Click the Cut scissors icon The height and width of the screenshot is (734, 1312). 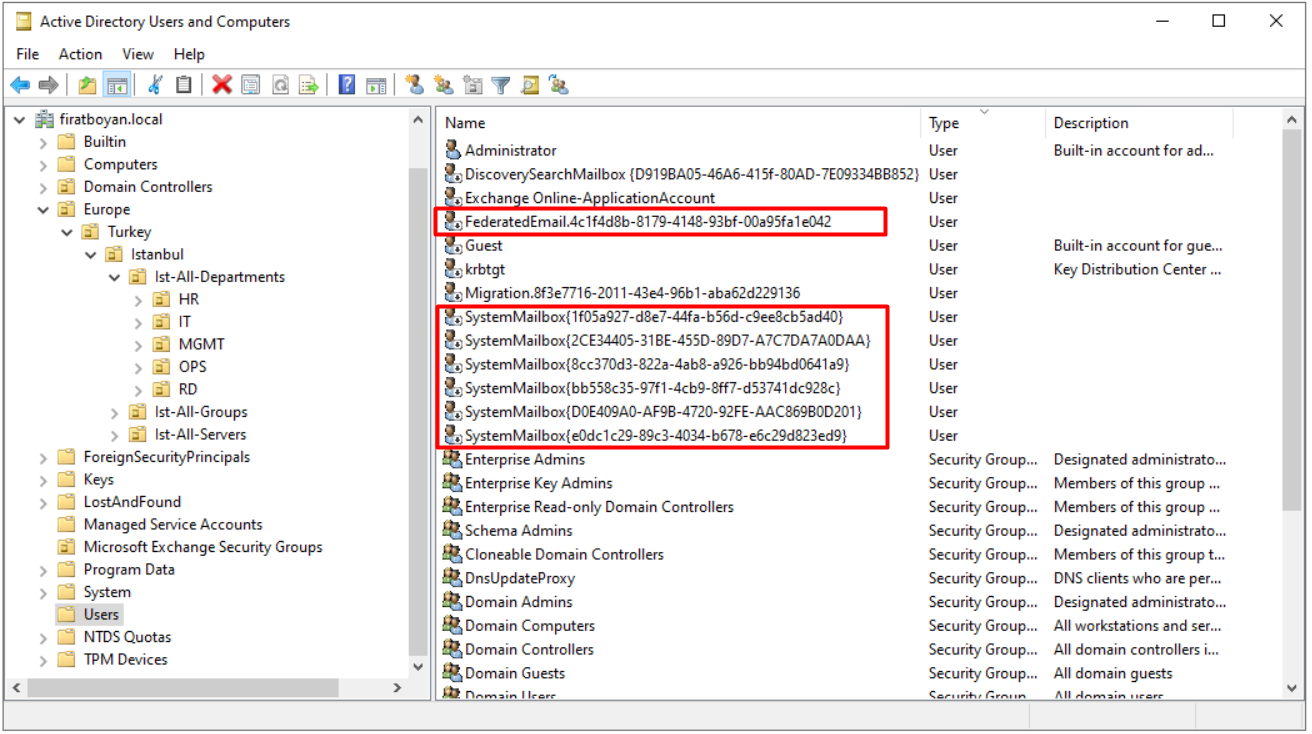tap(155, 85)
